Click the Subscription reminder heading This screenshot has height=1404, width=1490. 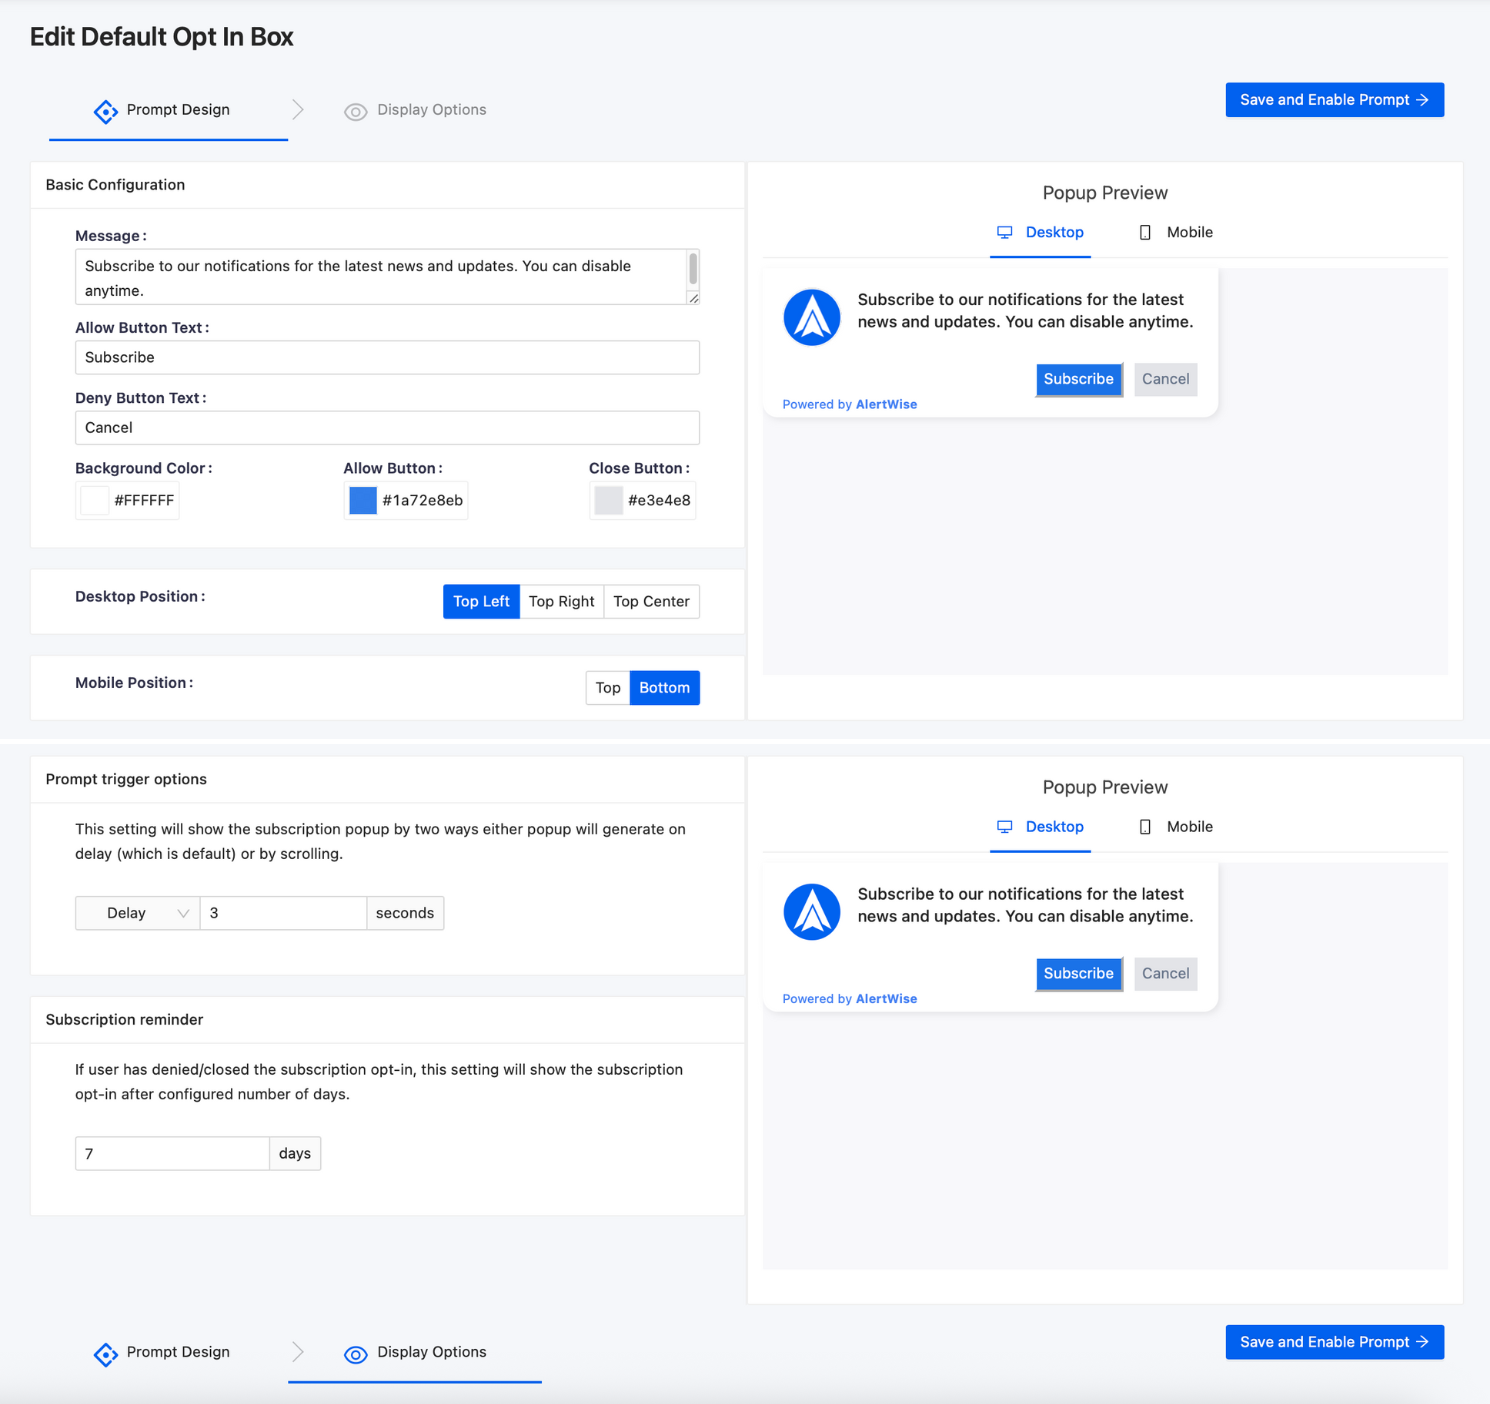(x=124, y=1020)
